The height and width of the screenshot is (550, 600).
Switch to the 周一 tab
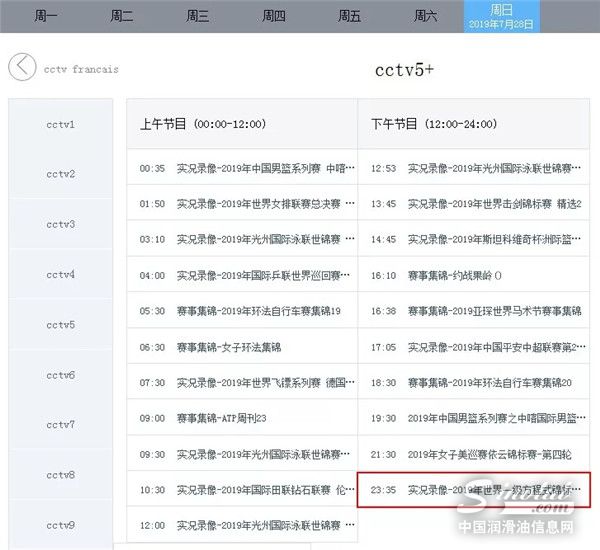pyautogui.click(x=45, y=16)
